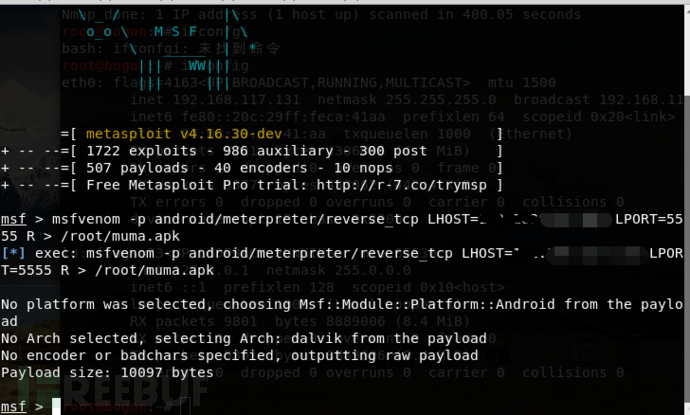Image resolution: width=690 pixels, height=415 pixels.
Task: Click the '986 auxiliary' count text
Action: click(278, 151)
